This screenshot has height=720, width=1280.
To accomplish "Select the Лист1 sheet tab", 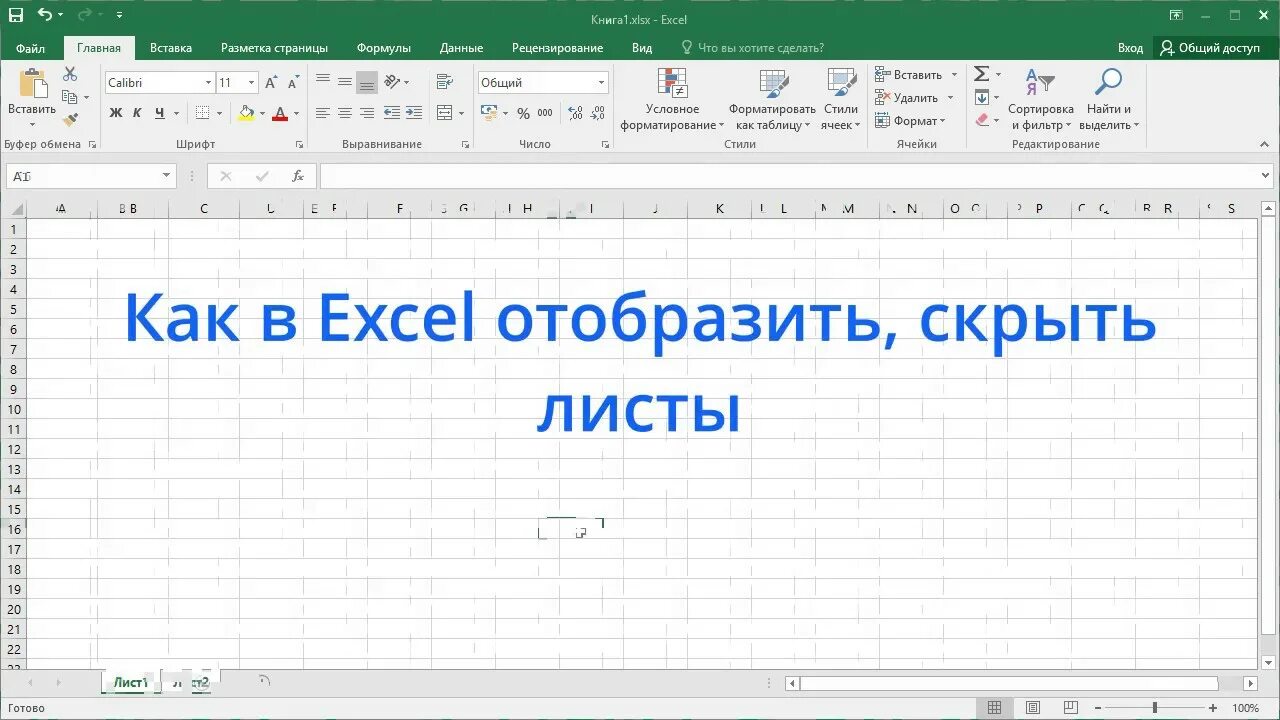I will (130, 683).
